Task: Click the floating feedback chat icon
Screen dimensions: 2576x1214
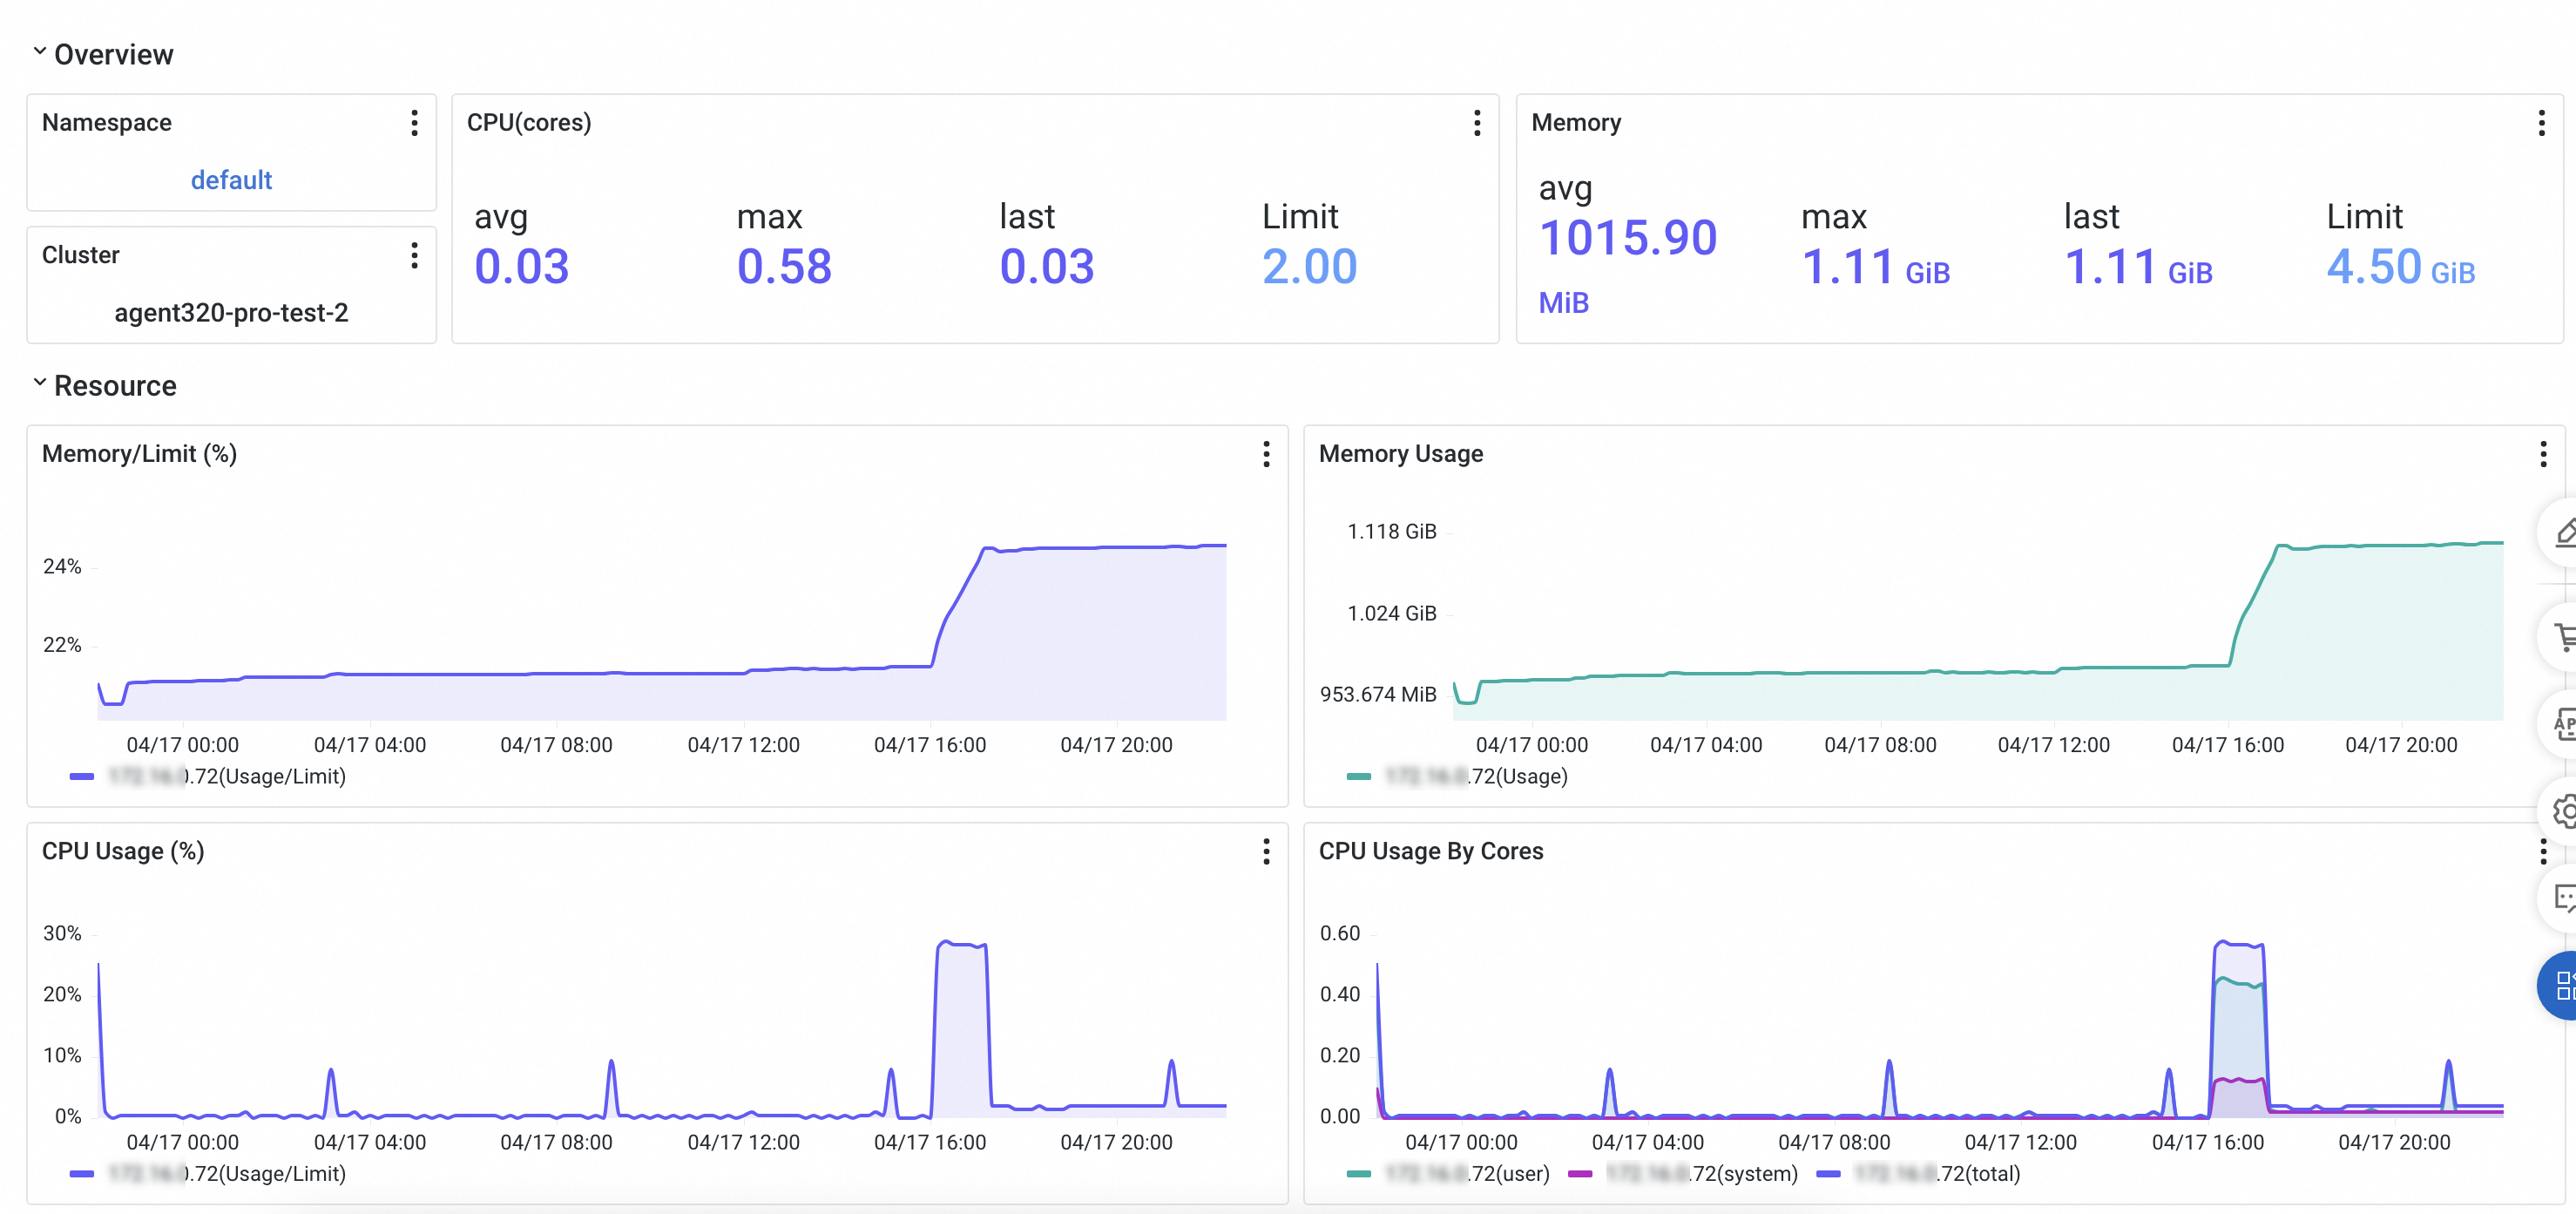Action: 2564,898
